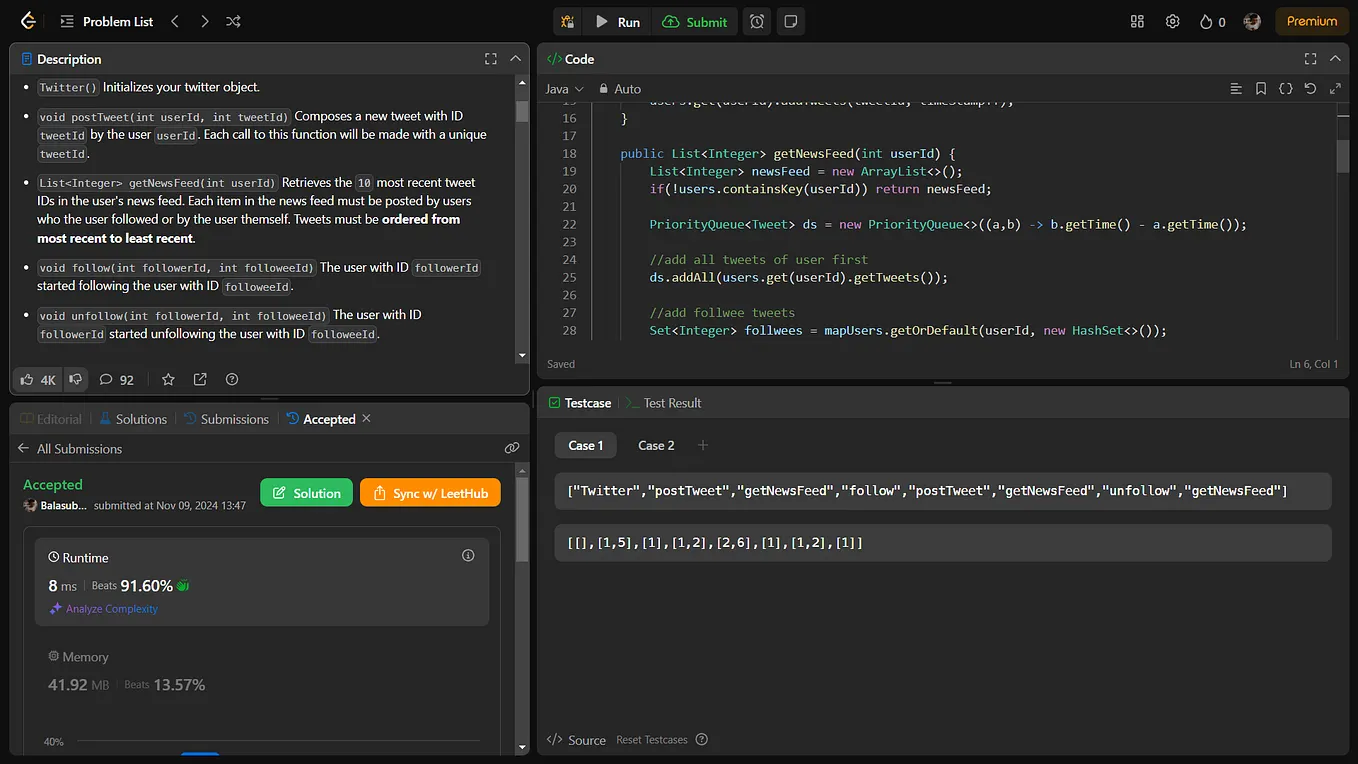Select the Case 2 test case
Image resolution: width=1358 pixels, height=764 pixels.
click(x=656, y=445)
